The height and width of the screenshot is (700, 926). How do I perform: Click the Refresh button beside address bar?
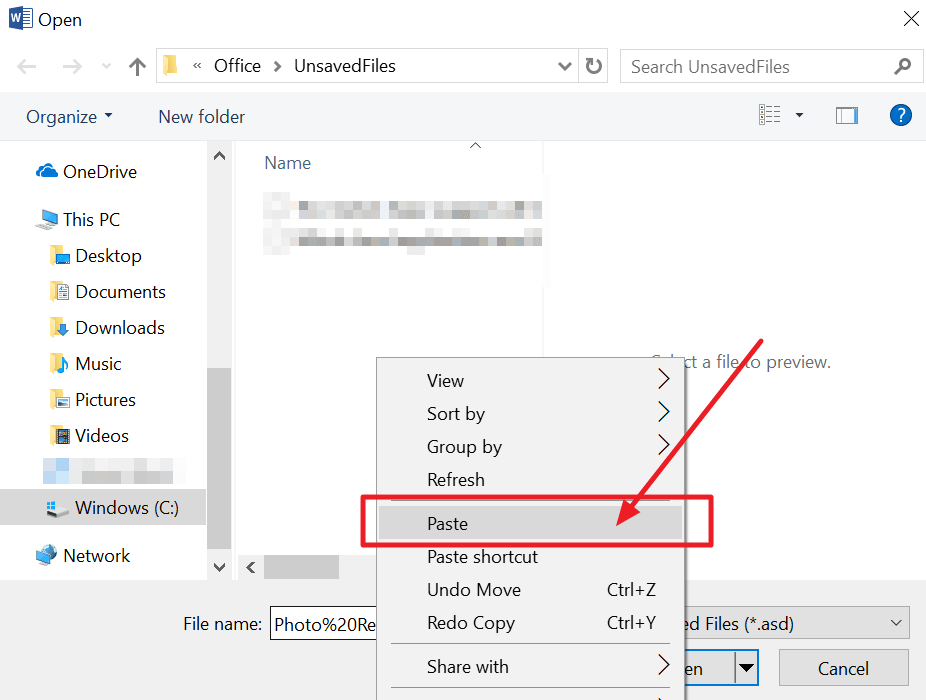(x=594, y=67)
